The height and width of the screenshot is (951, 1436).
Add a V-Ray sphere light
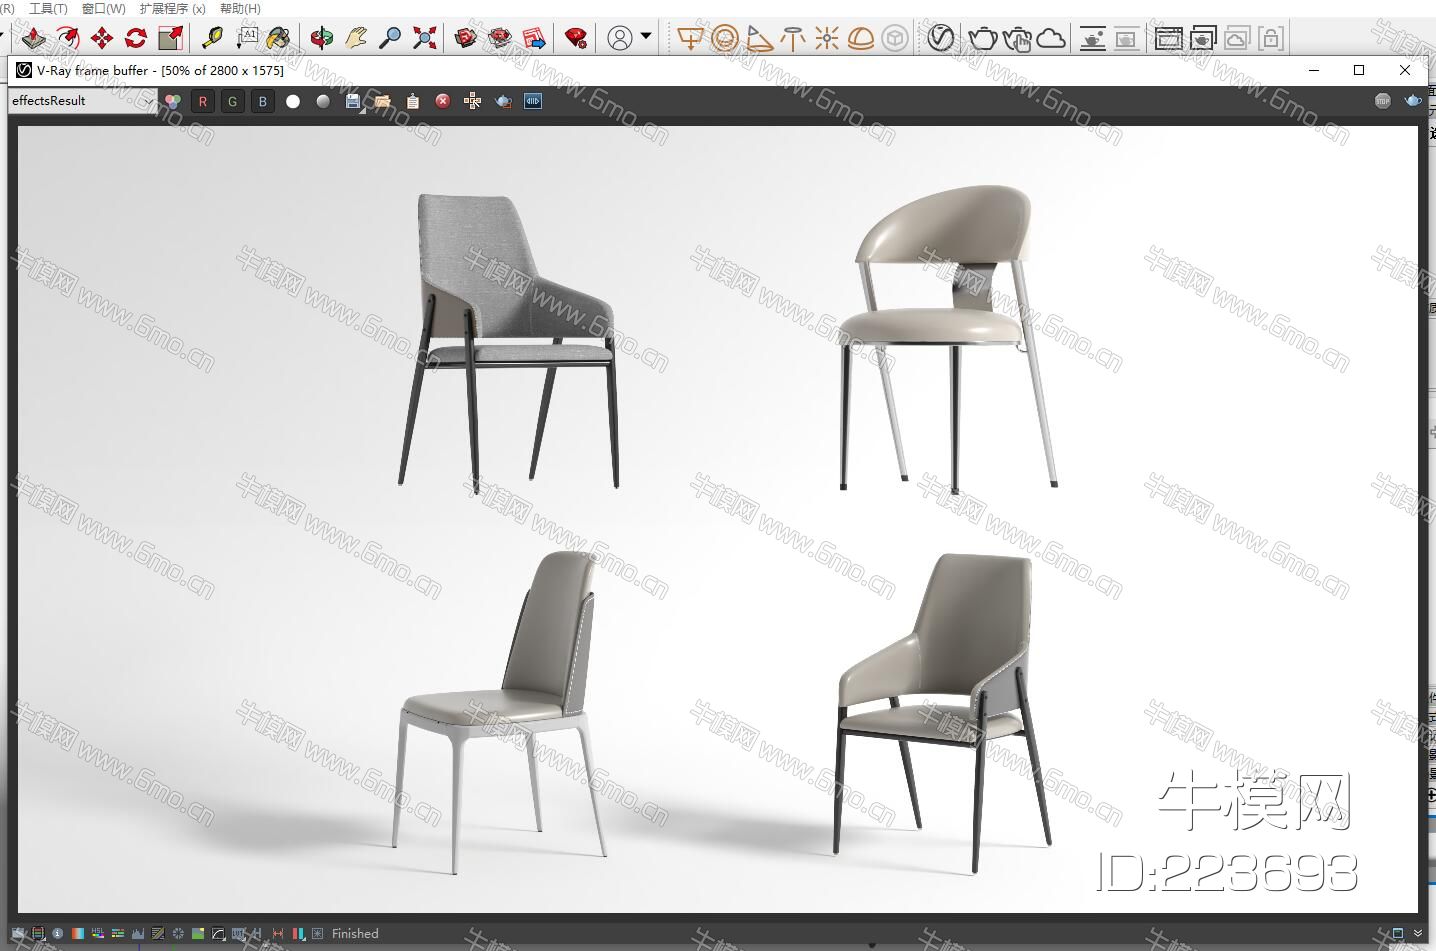click(x=725, y=38)
